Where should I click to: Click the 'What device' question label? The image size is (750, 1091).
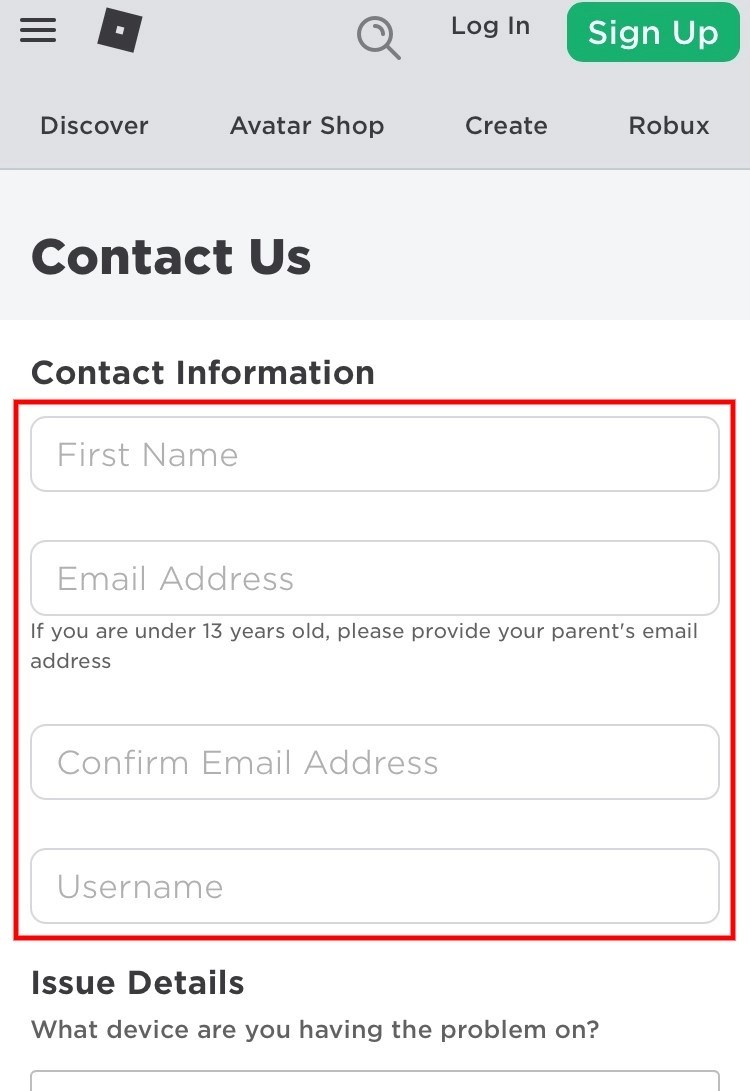pyautogui.click(x=315, y=1029)
